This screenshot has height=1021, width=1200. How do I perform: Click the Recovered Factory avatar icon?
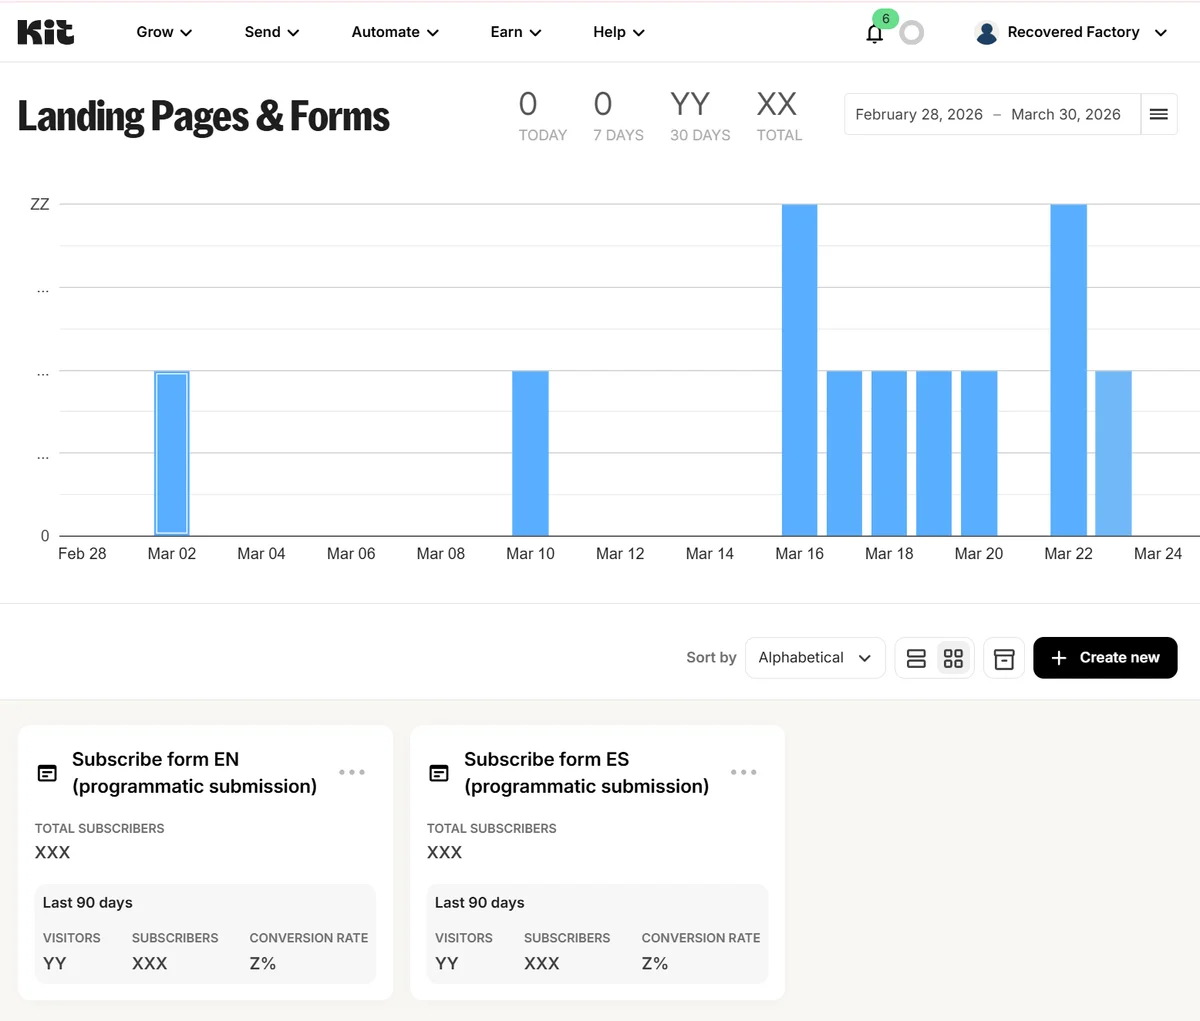click(x=986, y=32)
